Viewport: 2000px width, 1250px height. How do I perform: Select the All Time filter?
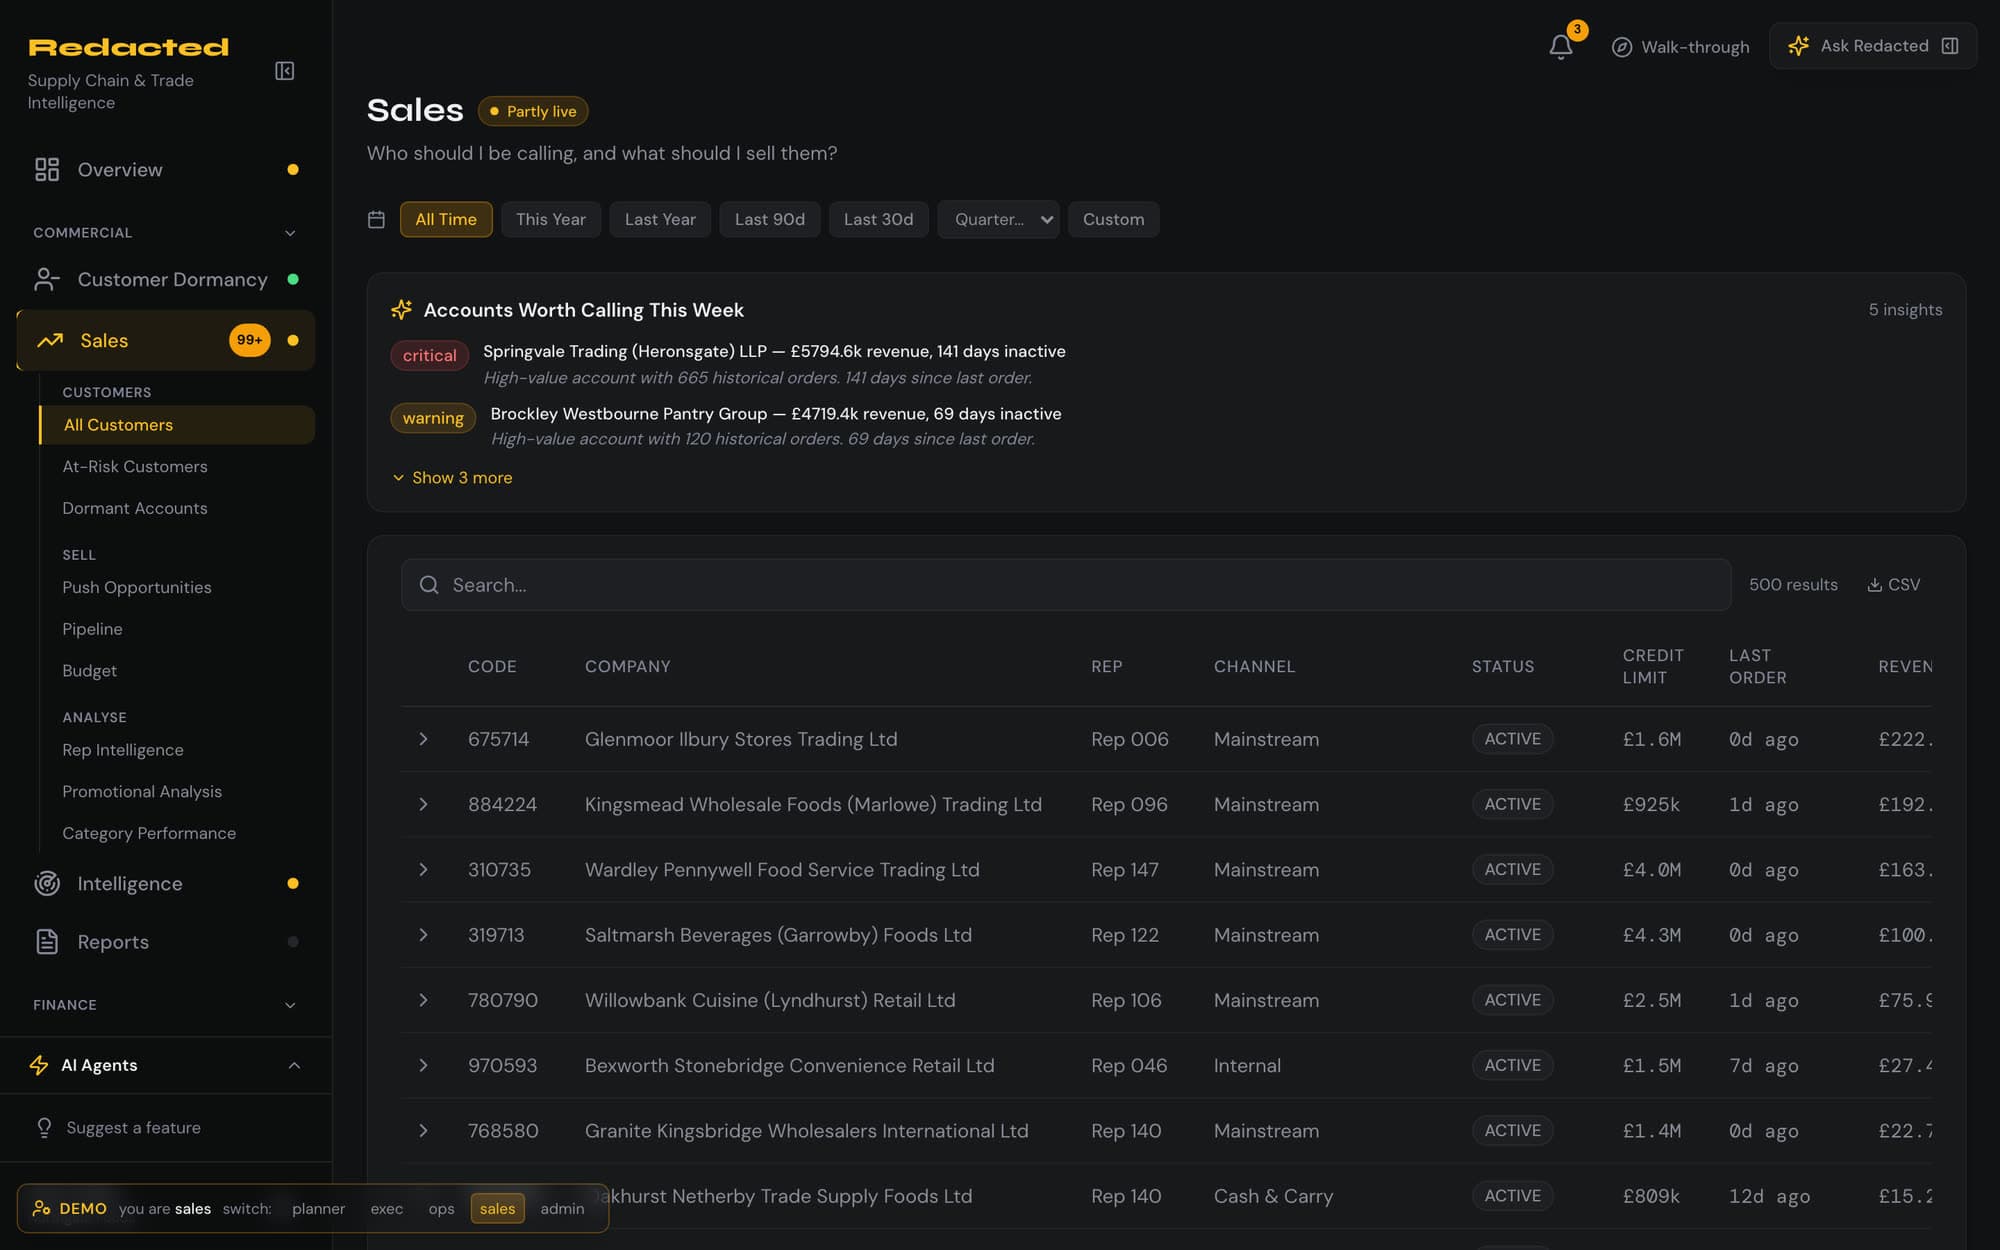point(446,219)
